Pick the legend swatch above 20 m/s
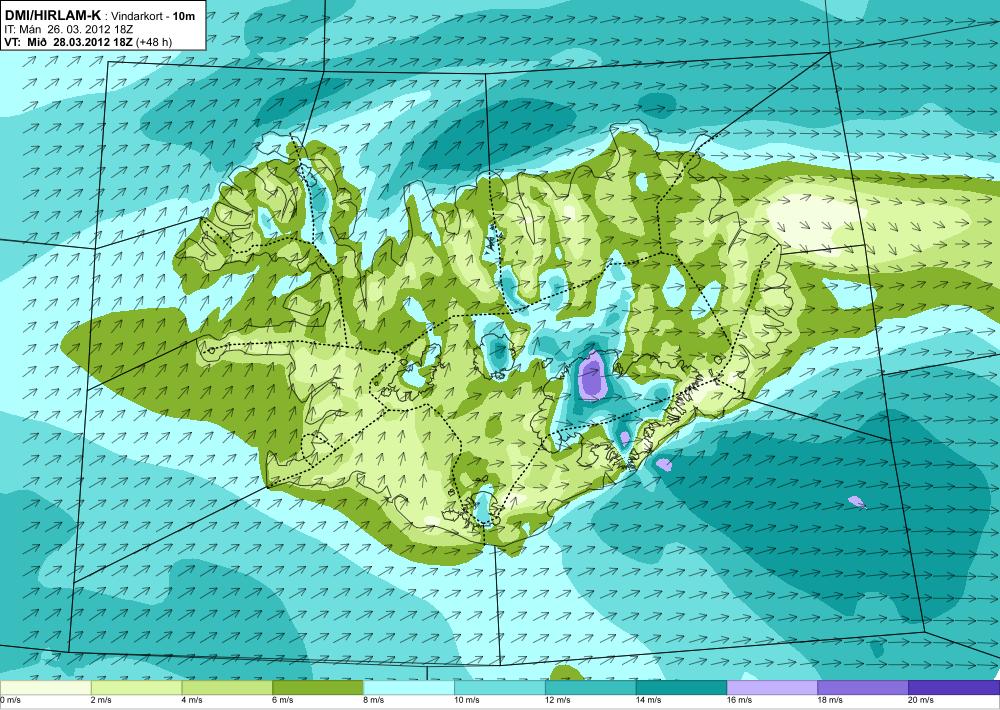Image resolution: width=1000 pixels, height=710 pixels. 954,687
